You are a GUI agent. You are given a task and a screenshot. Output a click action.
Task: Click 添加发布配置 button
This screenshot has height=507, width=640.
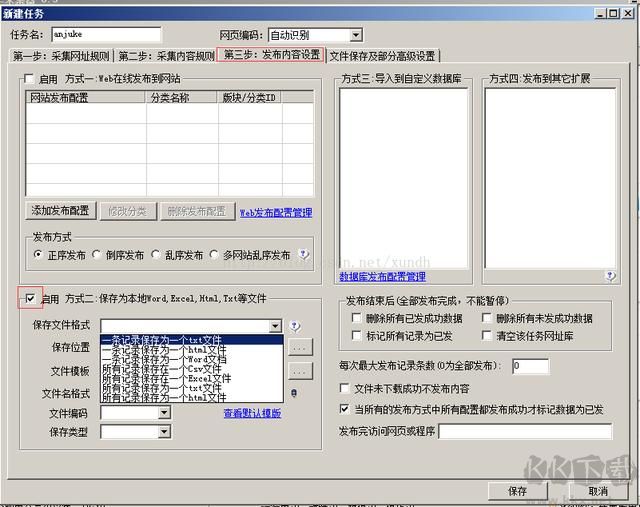(60, 211)
